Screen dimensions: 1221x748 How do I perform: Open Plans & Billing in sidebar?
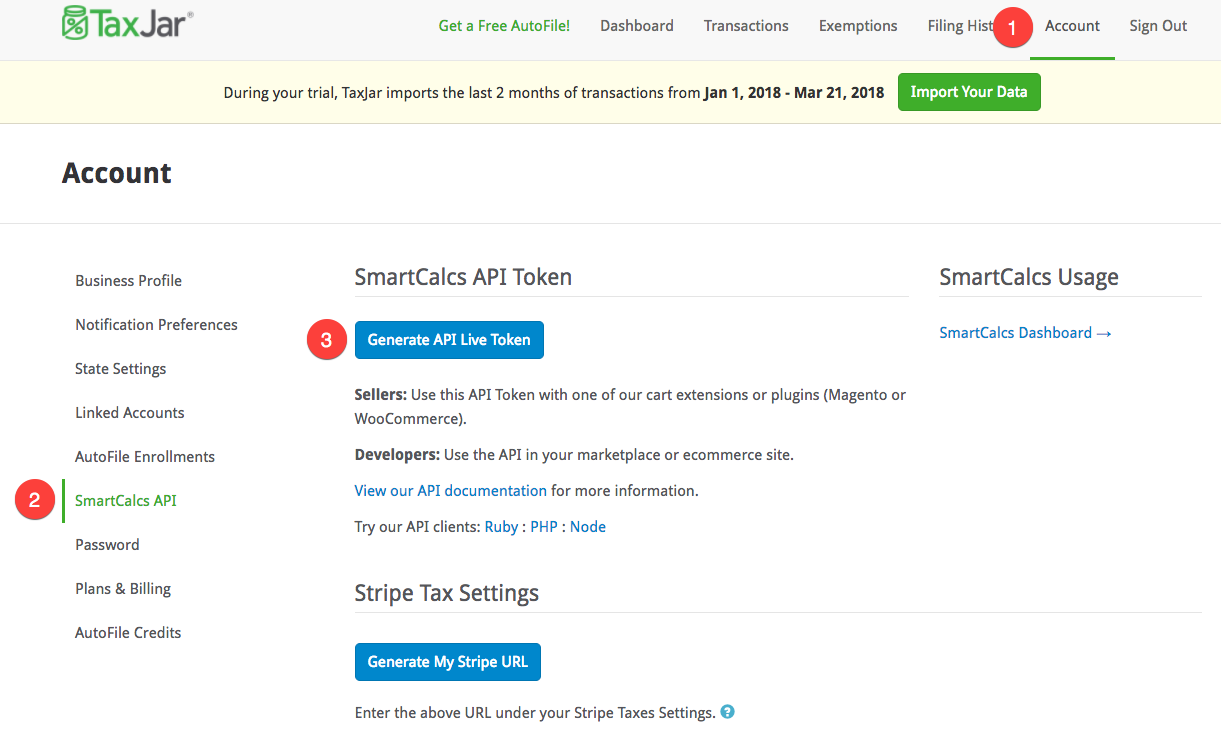pyautogui.click(x=123, y=589)
